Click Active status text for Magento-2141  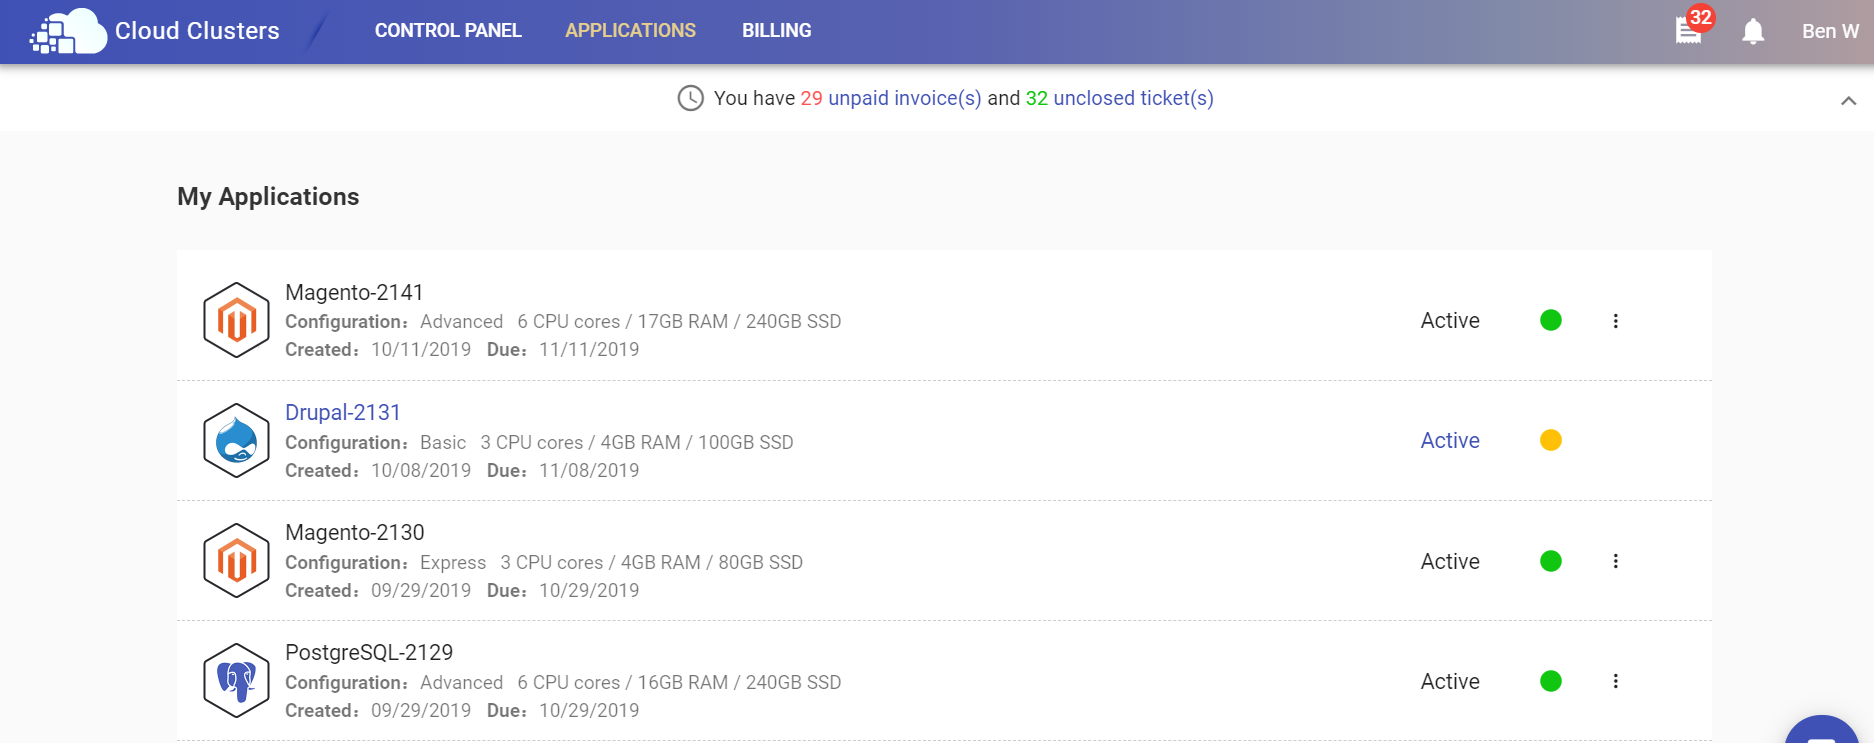[x=1450, y=320]
